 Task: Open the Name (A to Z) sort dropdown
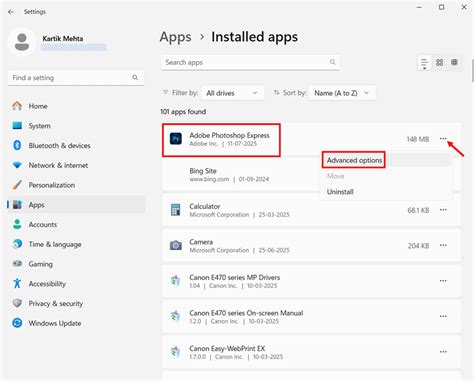coord(342,93)
